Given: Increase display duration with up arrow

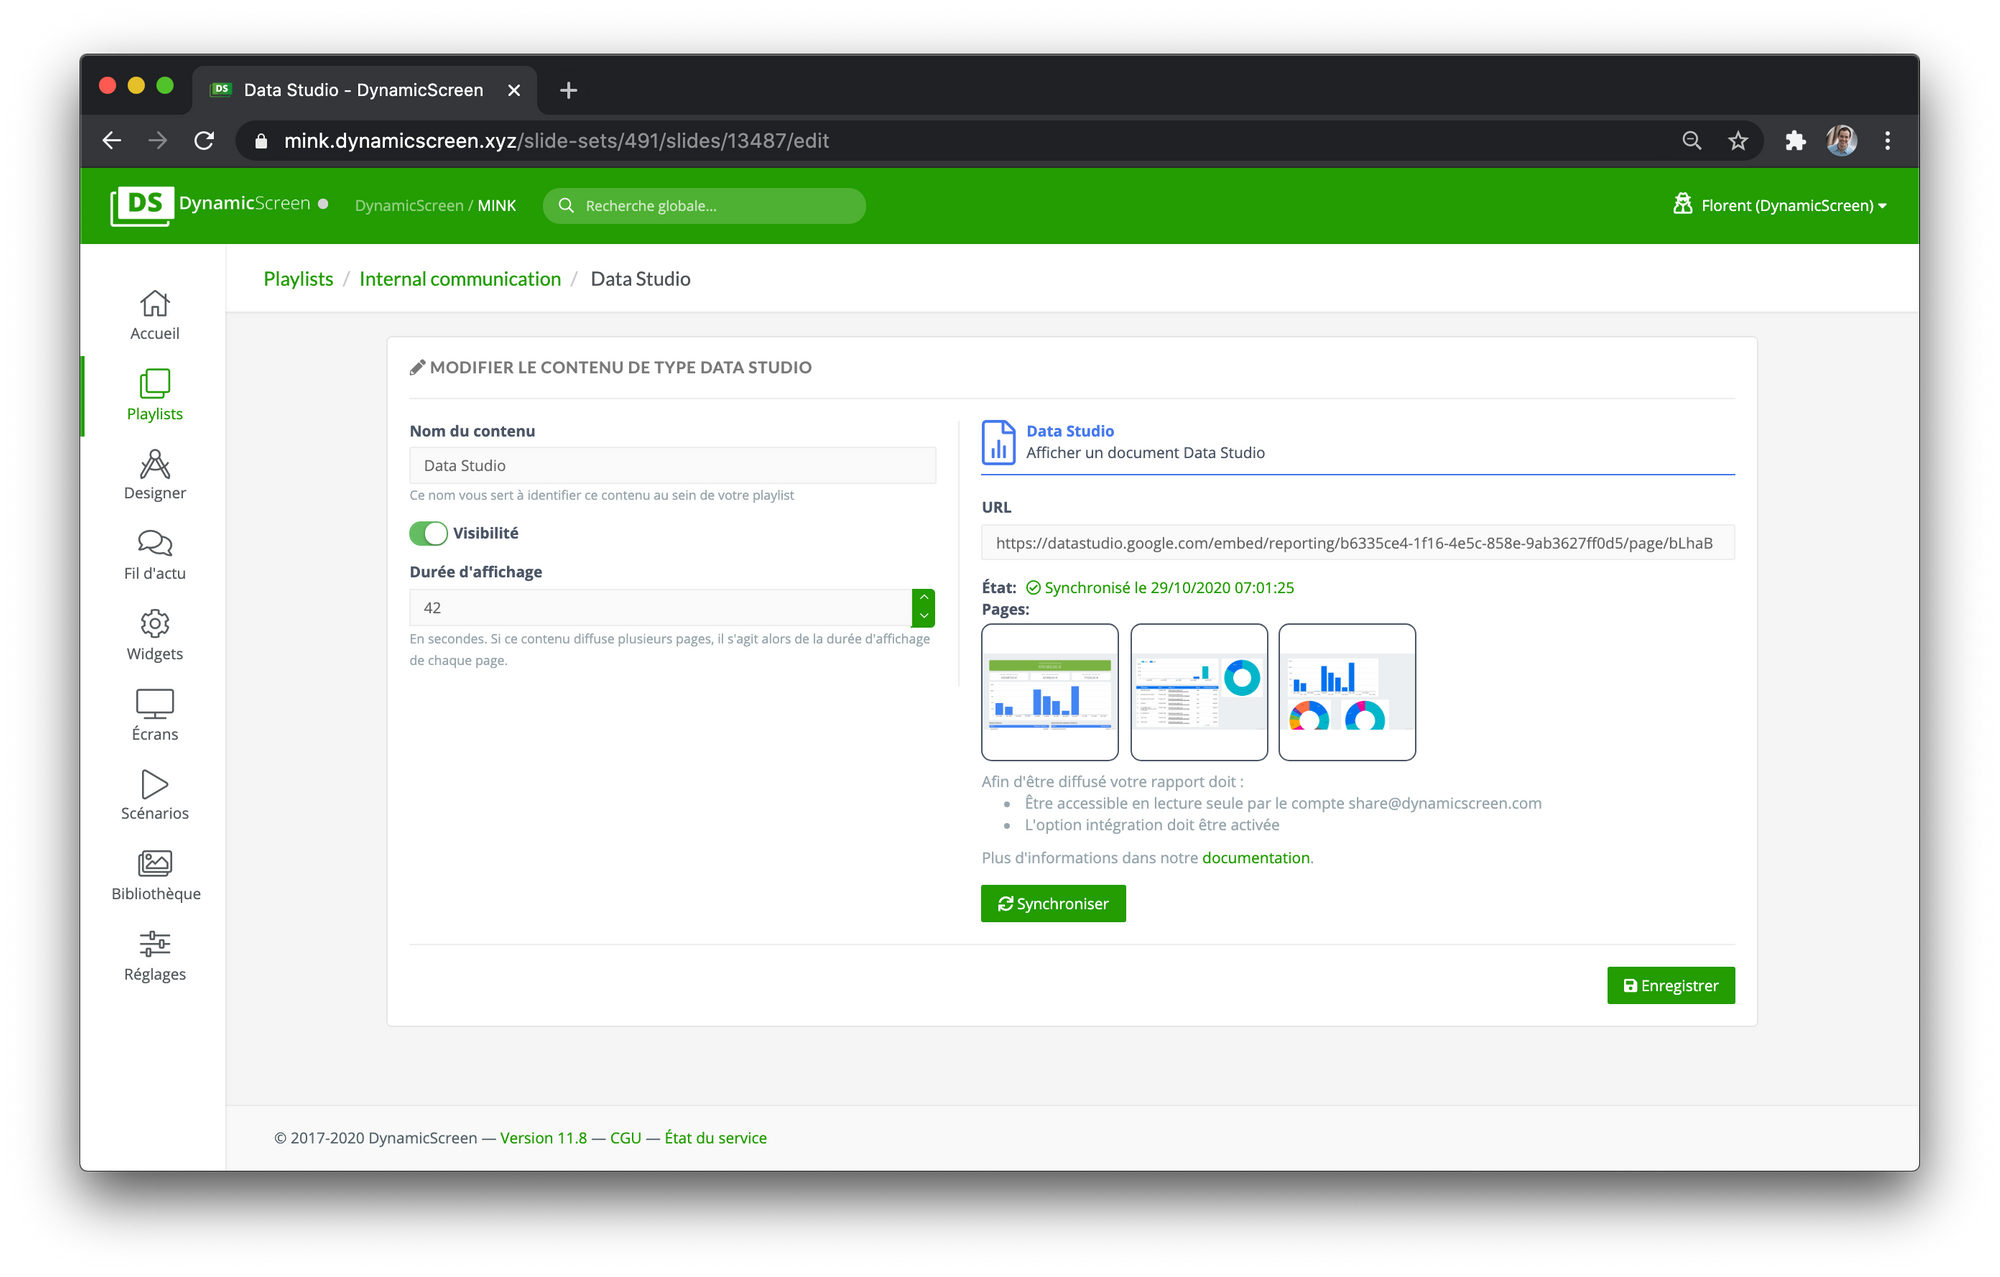Looking at the screenshot, I should pyautogui.click(x=924, y=598).
